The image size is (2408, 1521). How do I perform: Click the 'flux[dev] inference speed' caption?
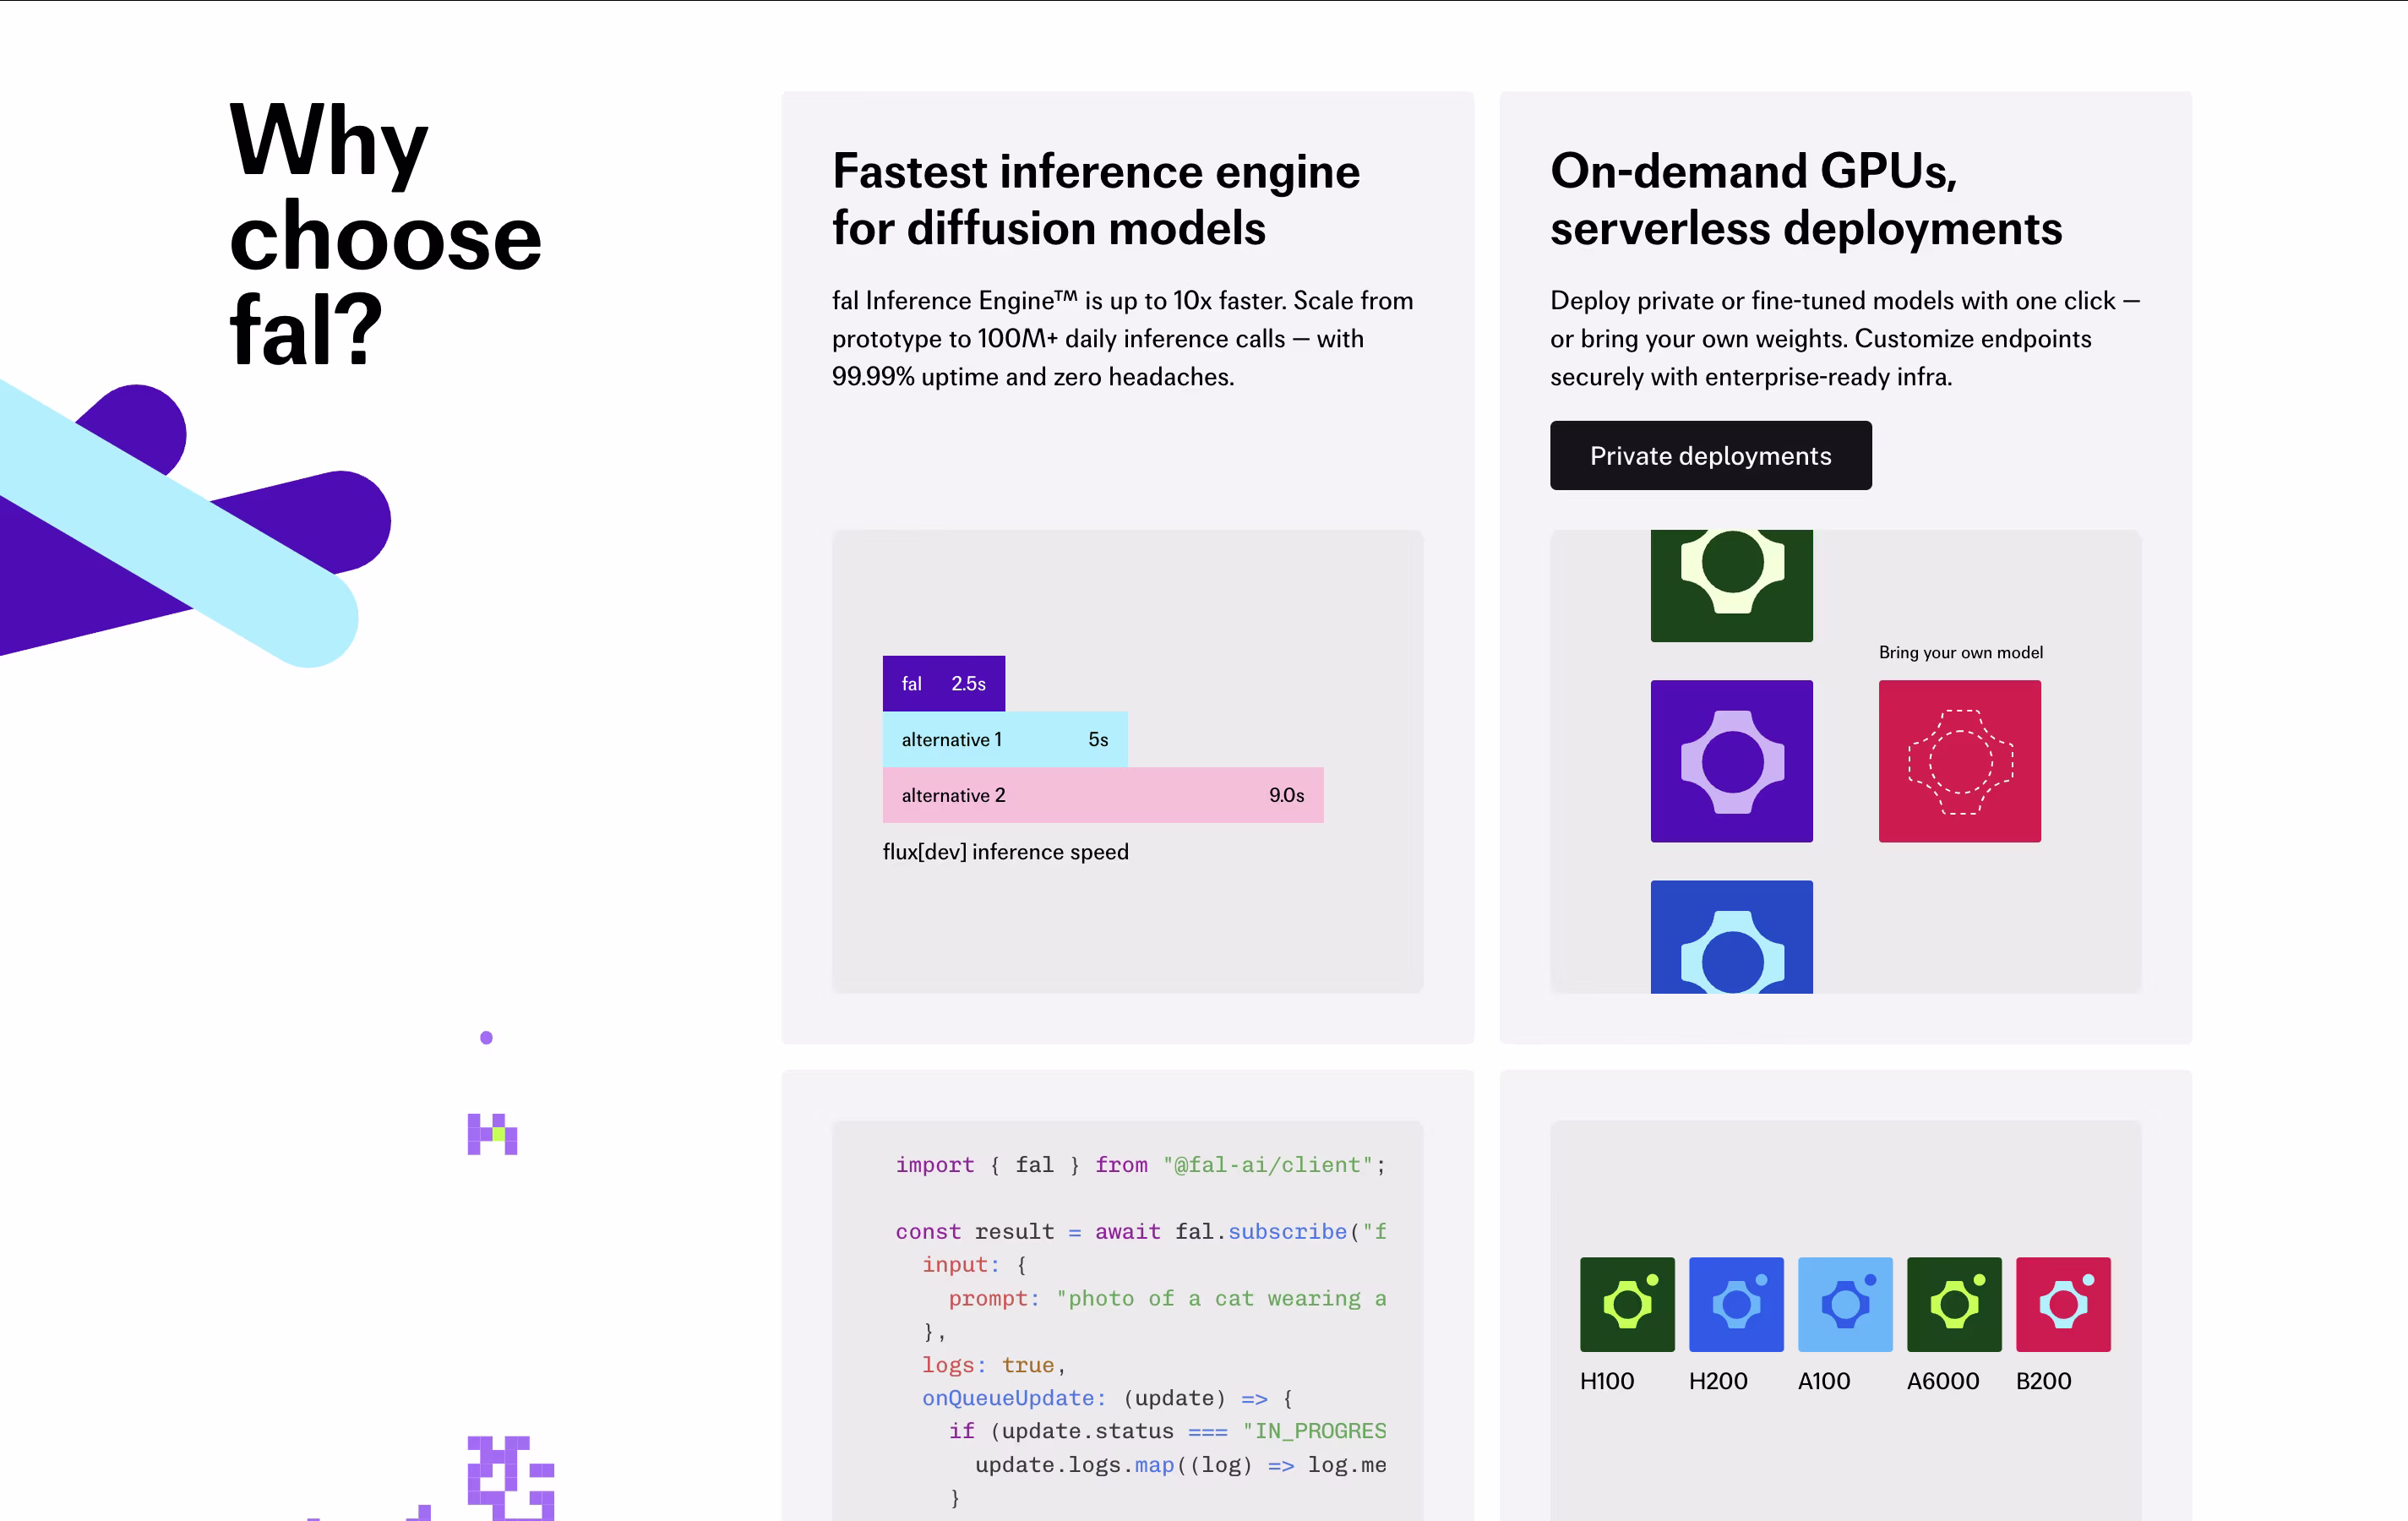(x=1005, y=852)
